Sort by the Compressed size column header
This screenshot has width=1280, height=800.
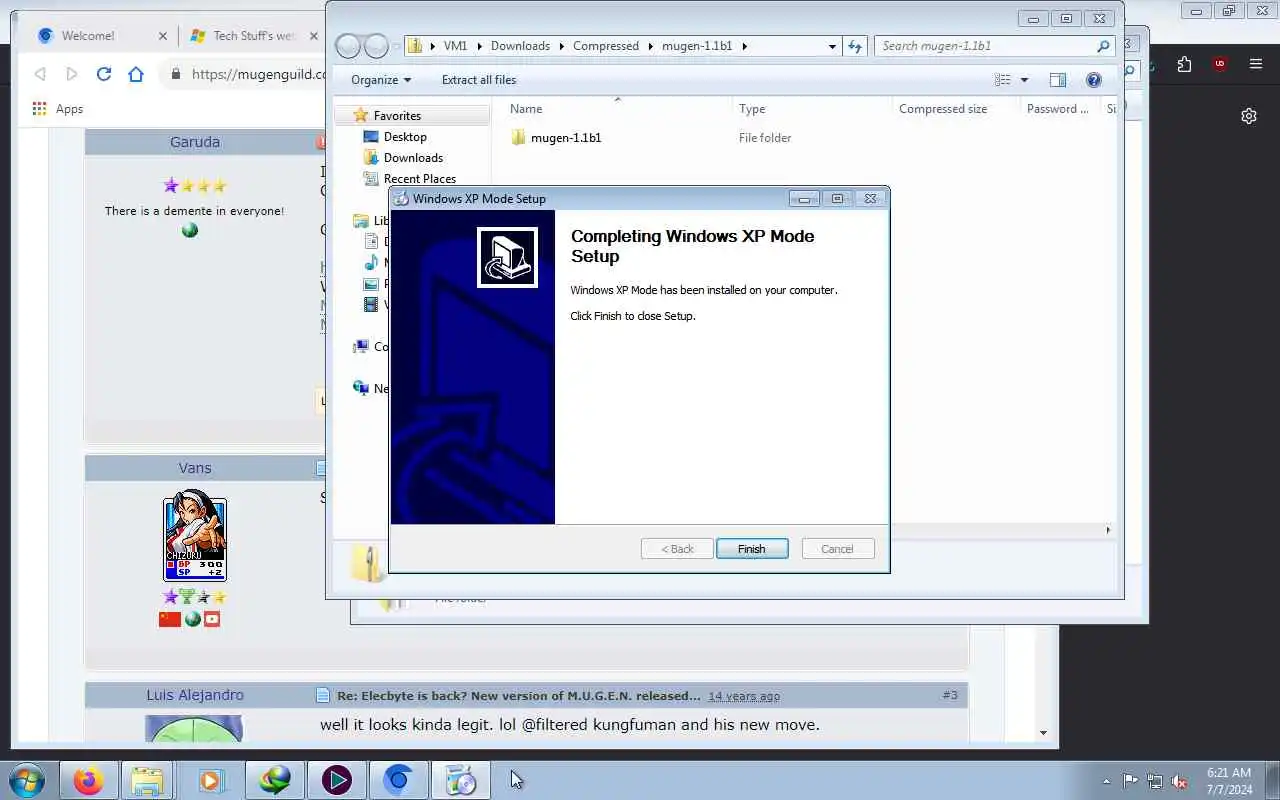click(x=943, y=109)
